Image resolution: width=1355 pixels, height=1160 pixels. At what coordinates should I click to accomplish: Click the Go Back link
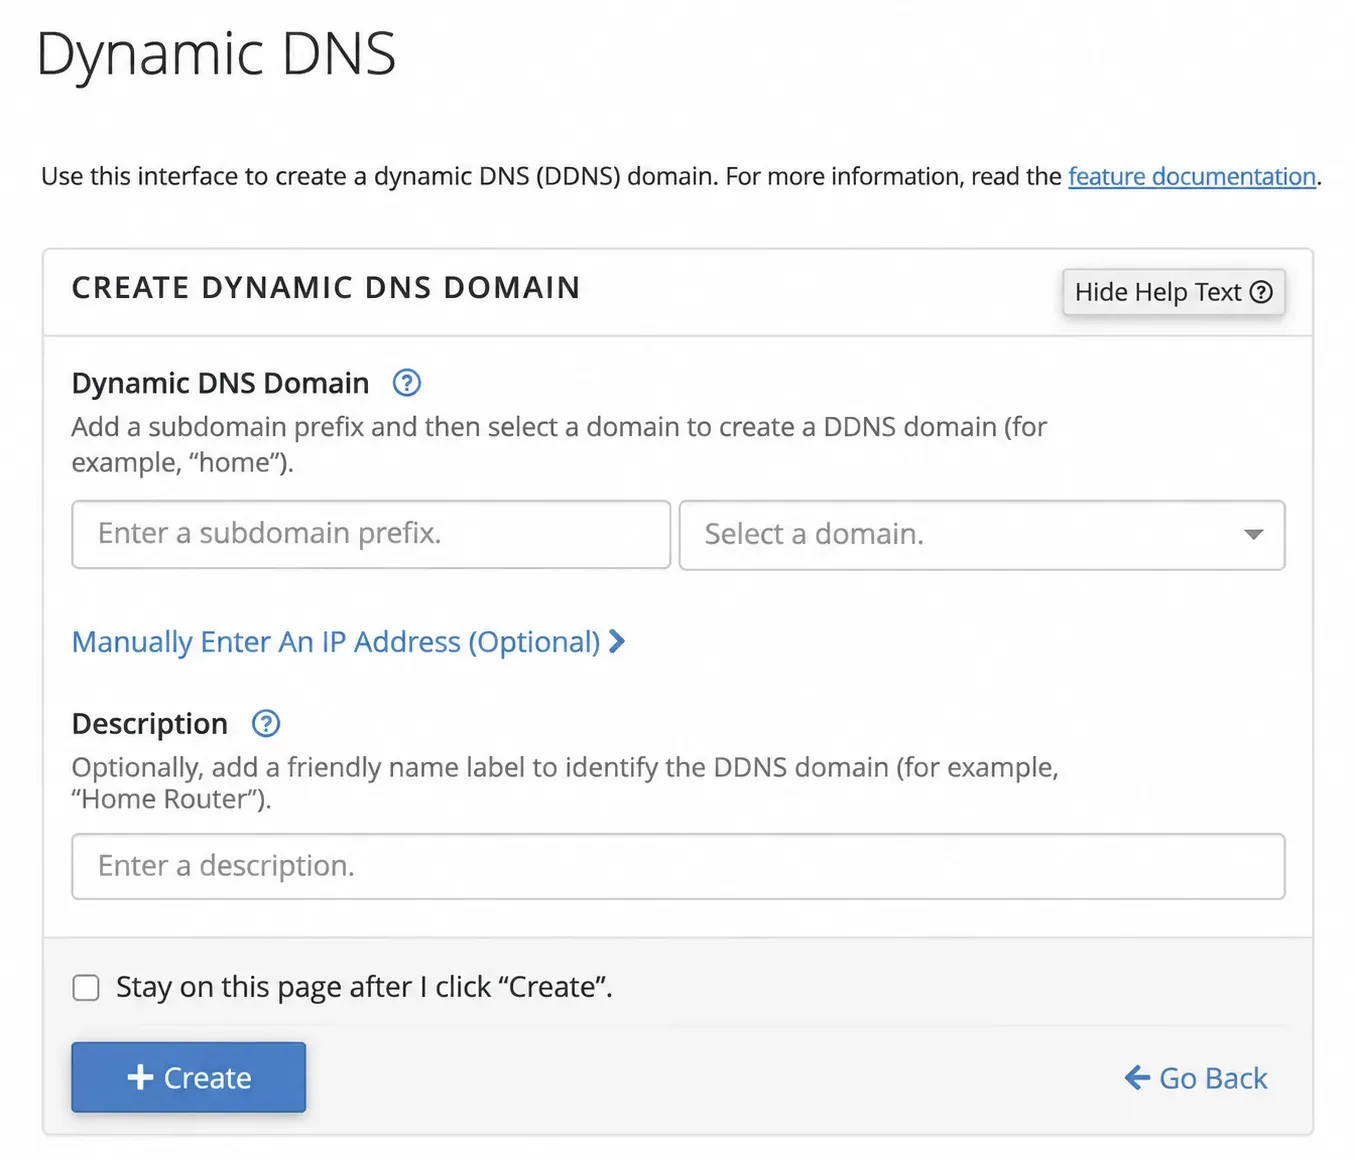click(1196, 1078)
